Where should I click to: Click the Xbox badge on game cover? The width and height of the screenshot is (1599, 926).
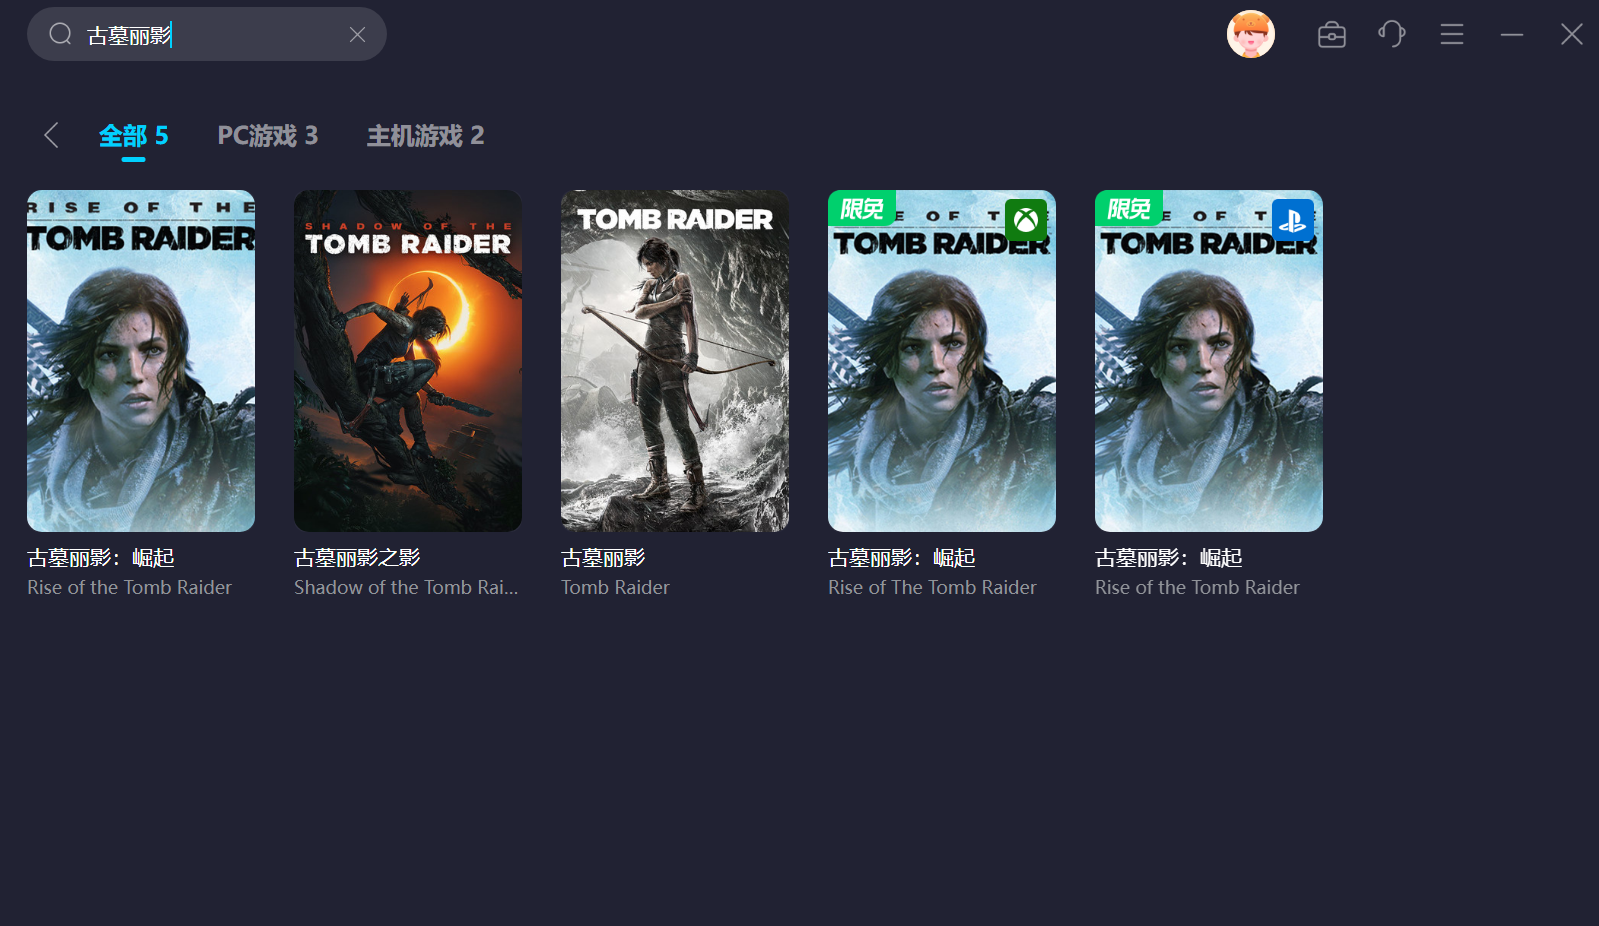1025,220
